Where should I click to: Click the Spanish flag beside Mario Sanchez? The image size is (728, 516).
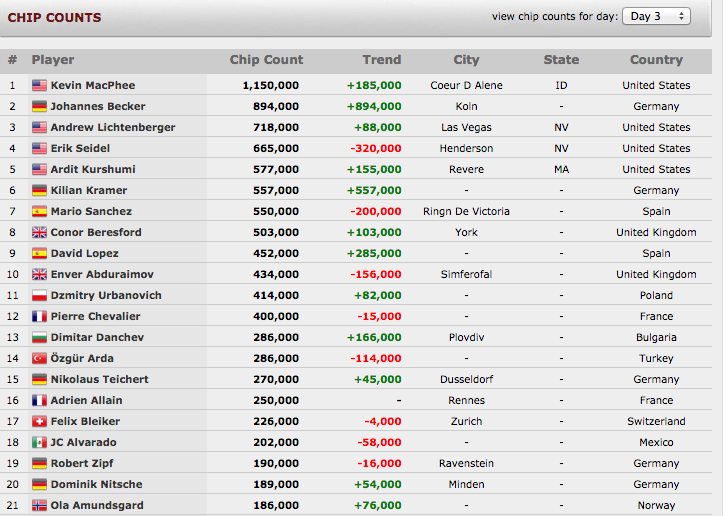pos(39,211)
